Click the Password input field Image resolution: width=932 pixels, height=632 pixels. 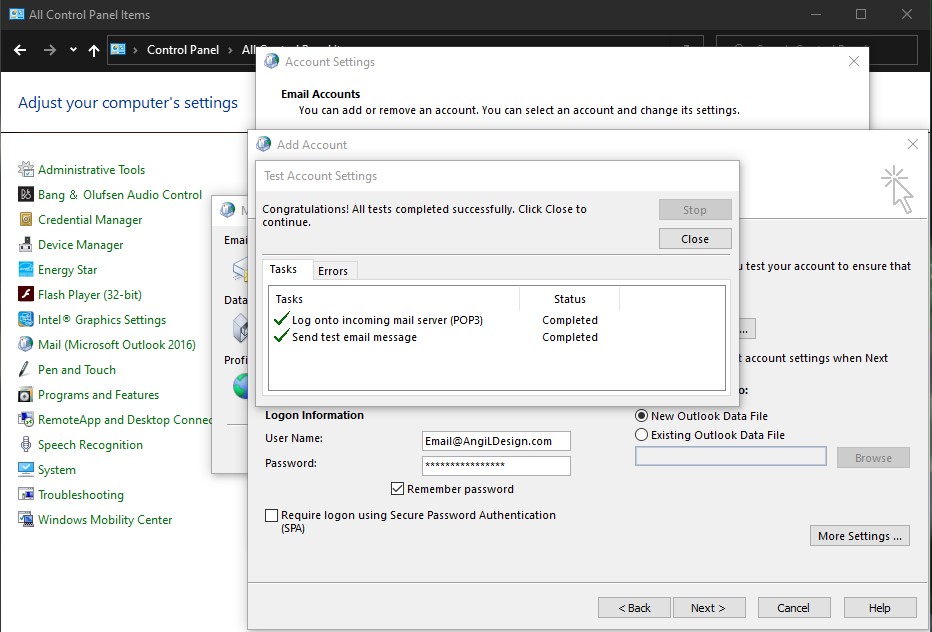pos(496,466)
